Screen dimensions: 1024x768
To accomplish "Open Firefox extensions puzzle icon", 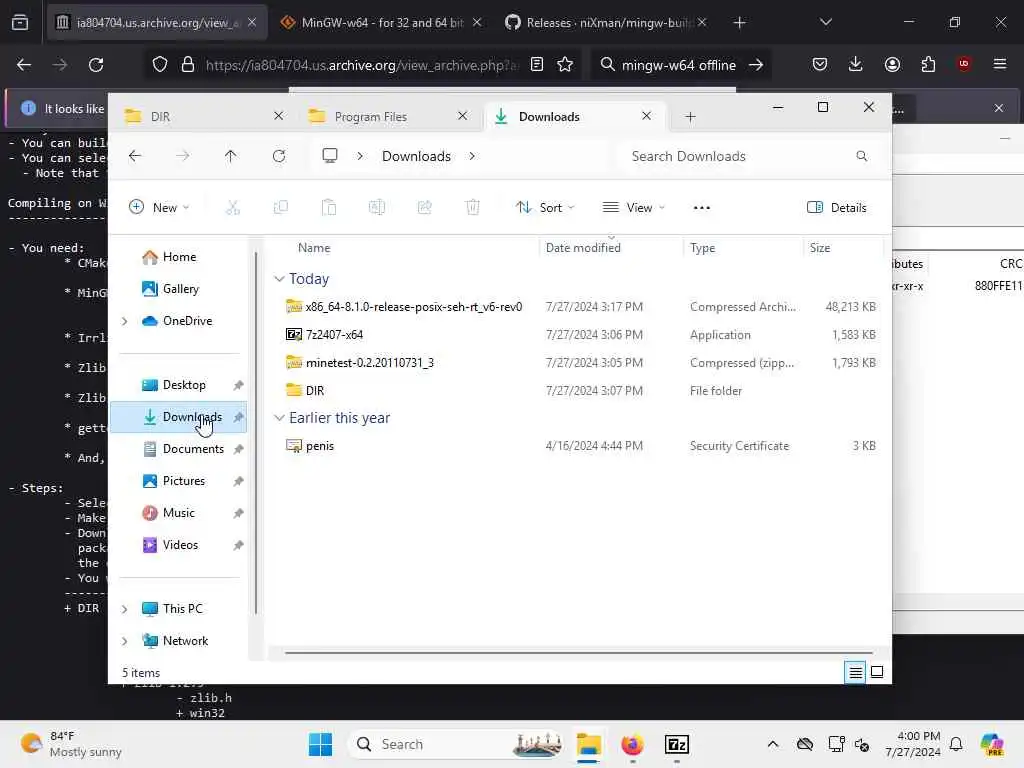I will coord(928,64).
